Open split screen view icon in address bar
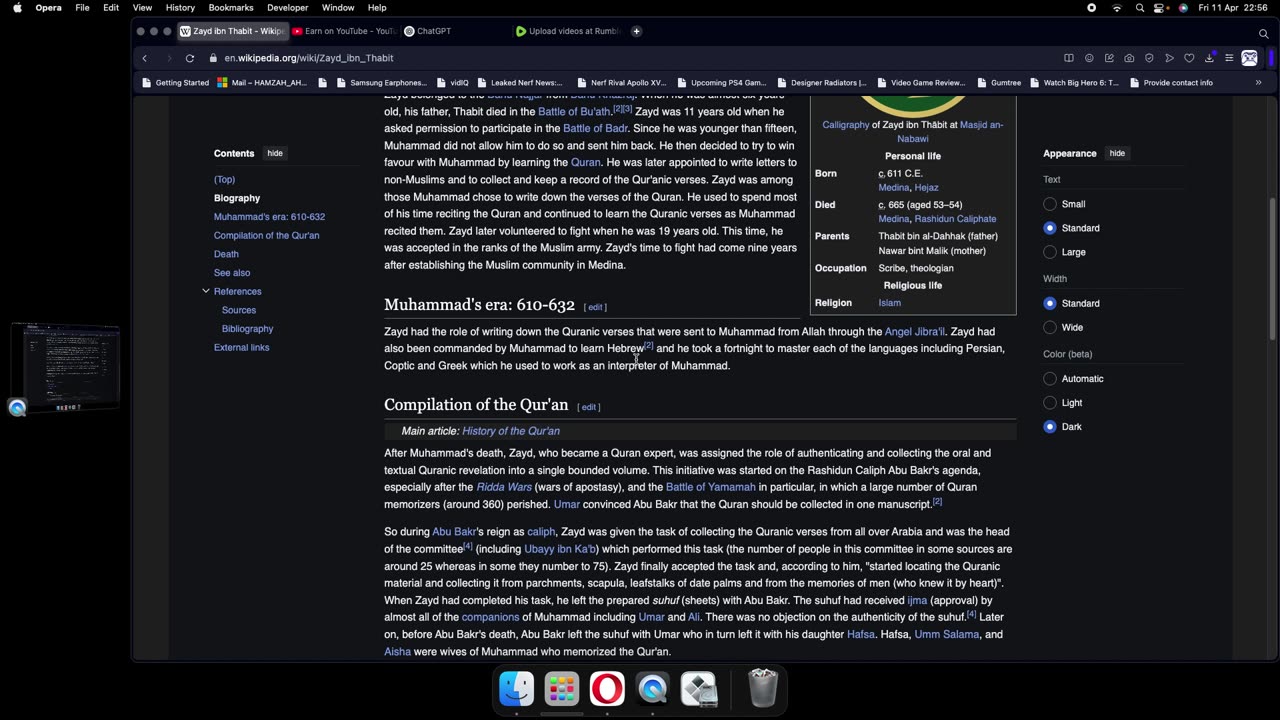The width and height of the screenshot is (1280, 720). point(1069,58)
